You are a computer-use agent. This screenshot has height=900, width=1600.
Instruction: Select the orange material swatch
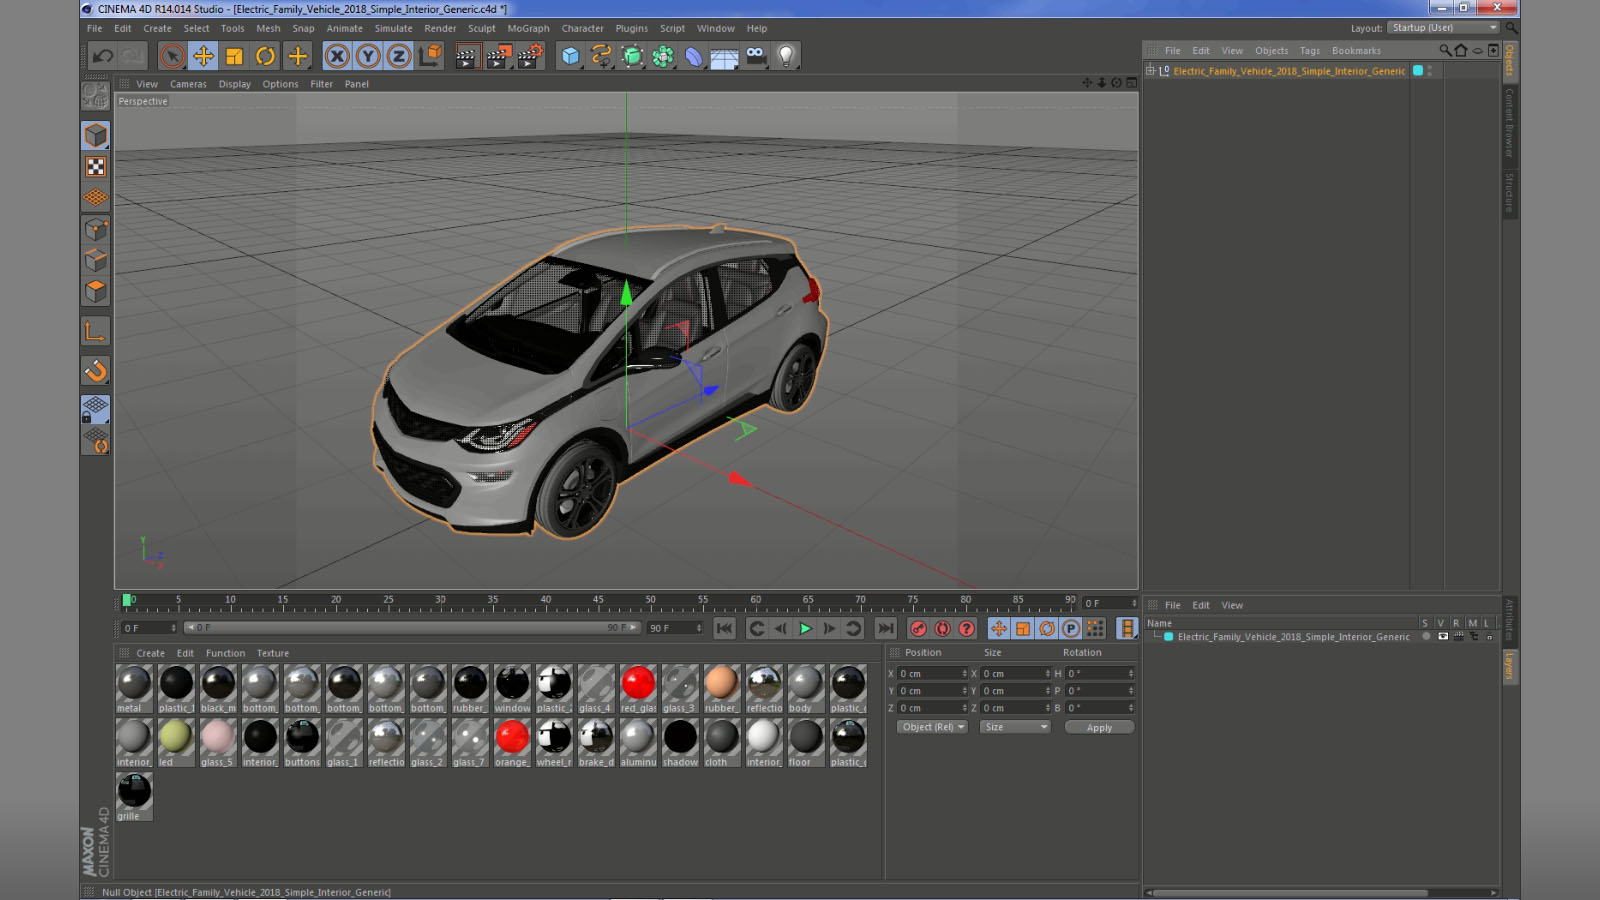coord(512,743)
